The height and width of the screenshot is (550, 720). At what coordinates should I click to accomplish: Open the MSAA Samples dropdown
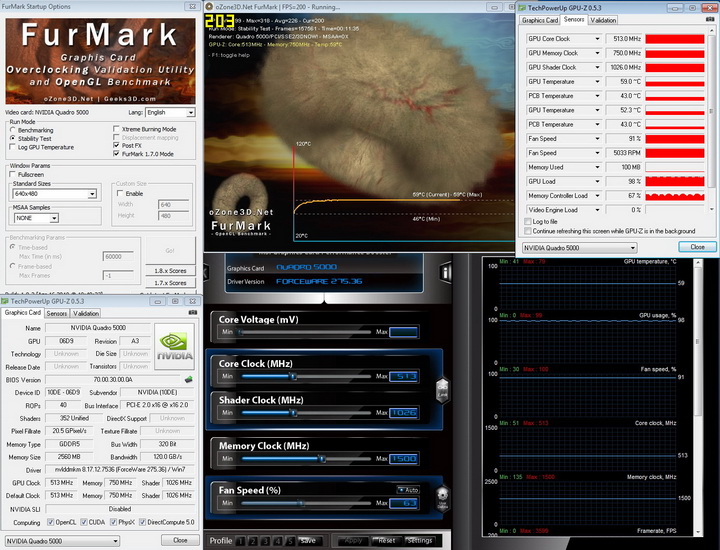(36, 218)
